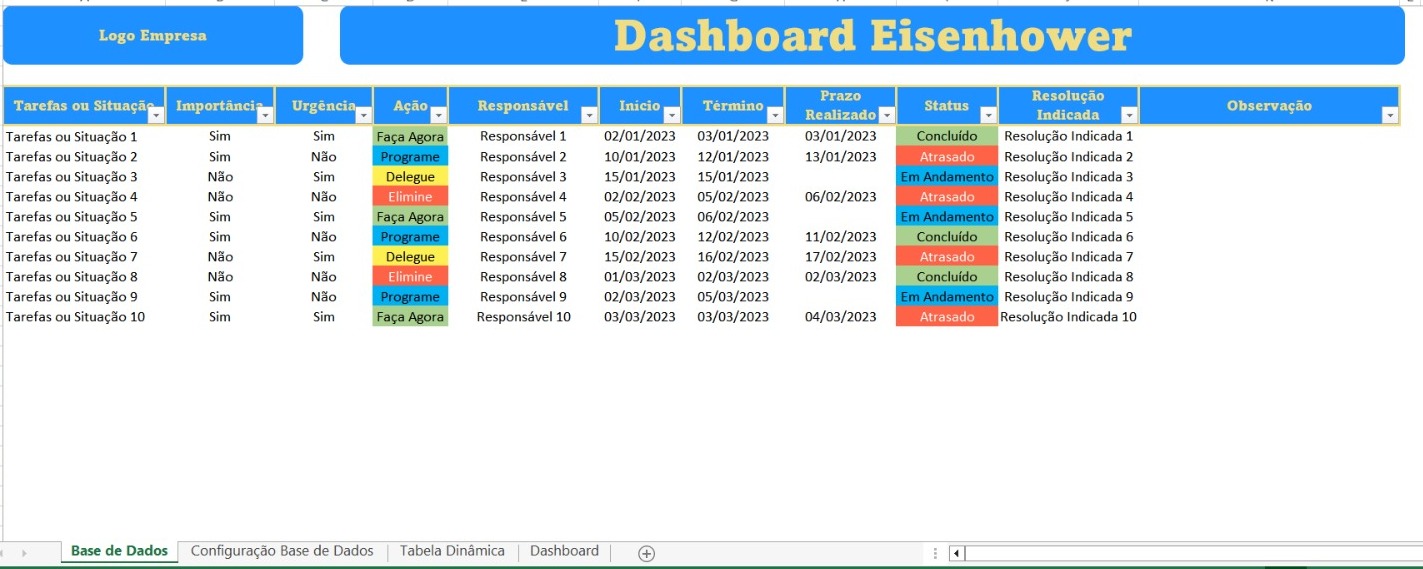Expand the Responsável filter dropdown

point(588,116)
